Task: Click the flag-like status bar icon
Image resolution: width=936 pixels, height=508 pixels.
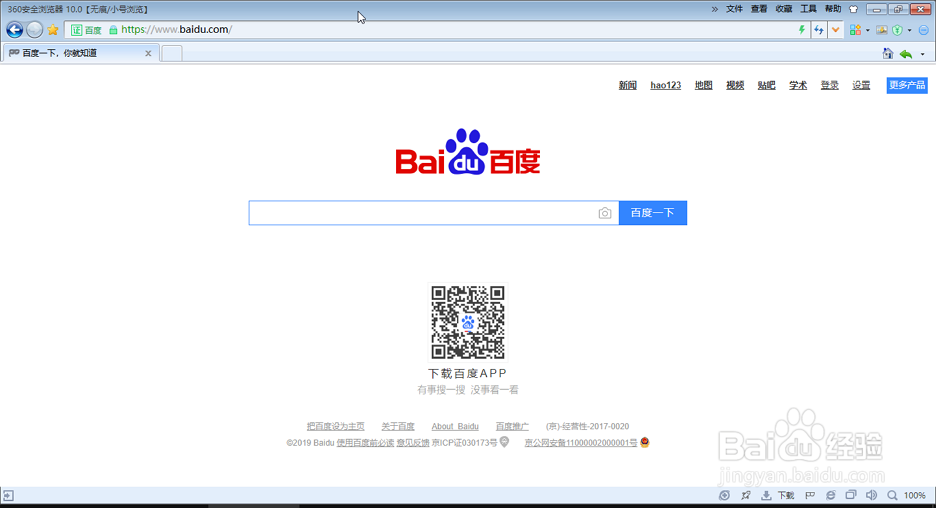Action: click(810, 495)
